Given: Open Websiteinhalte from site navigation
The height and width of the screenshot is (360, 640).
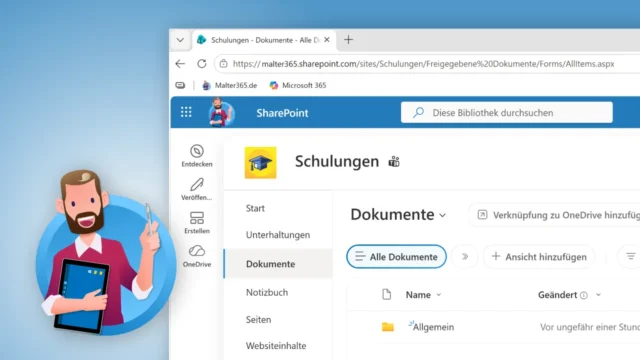Looking at the screenshot, I should pos(276,346).
